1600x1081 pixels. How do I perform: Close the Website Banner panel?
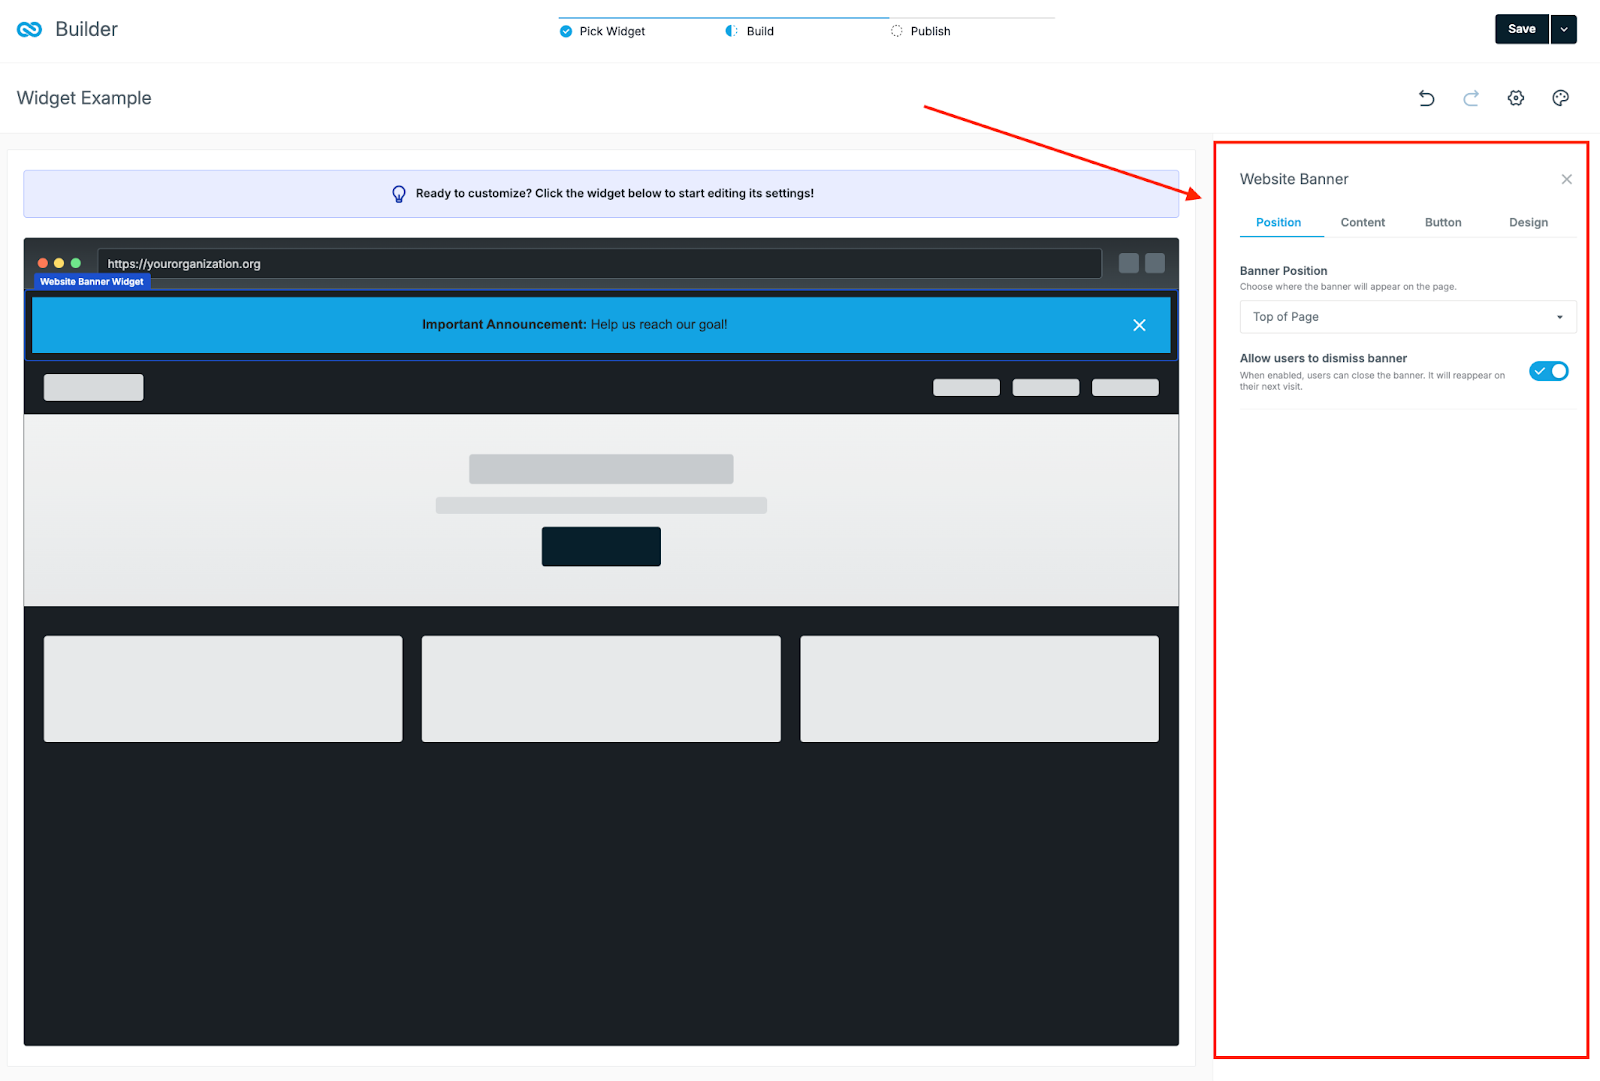coord(1567,179)
